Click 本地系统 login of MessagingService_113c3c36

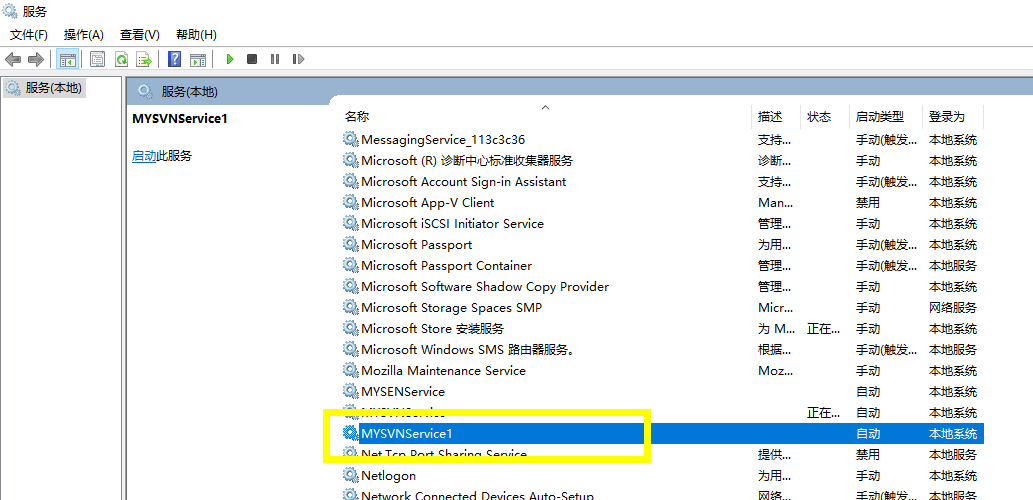pos(953,139)
